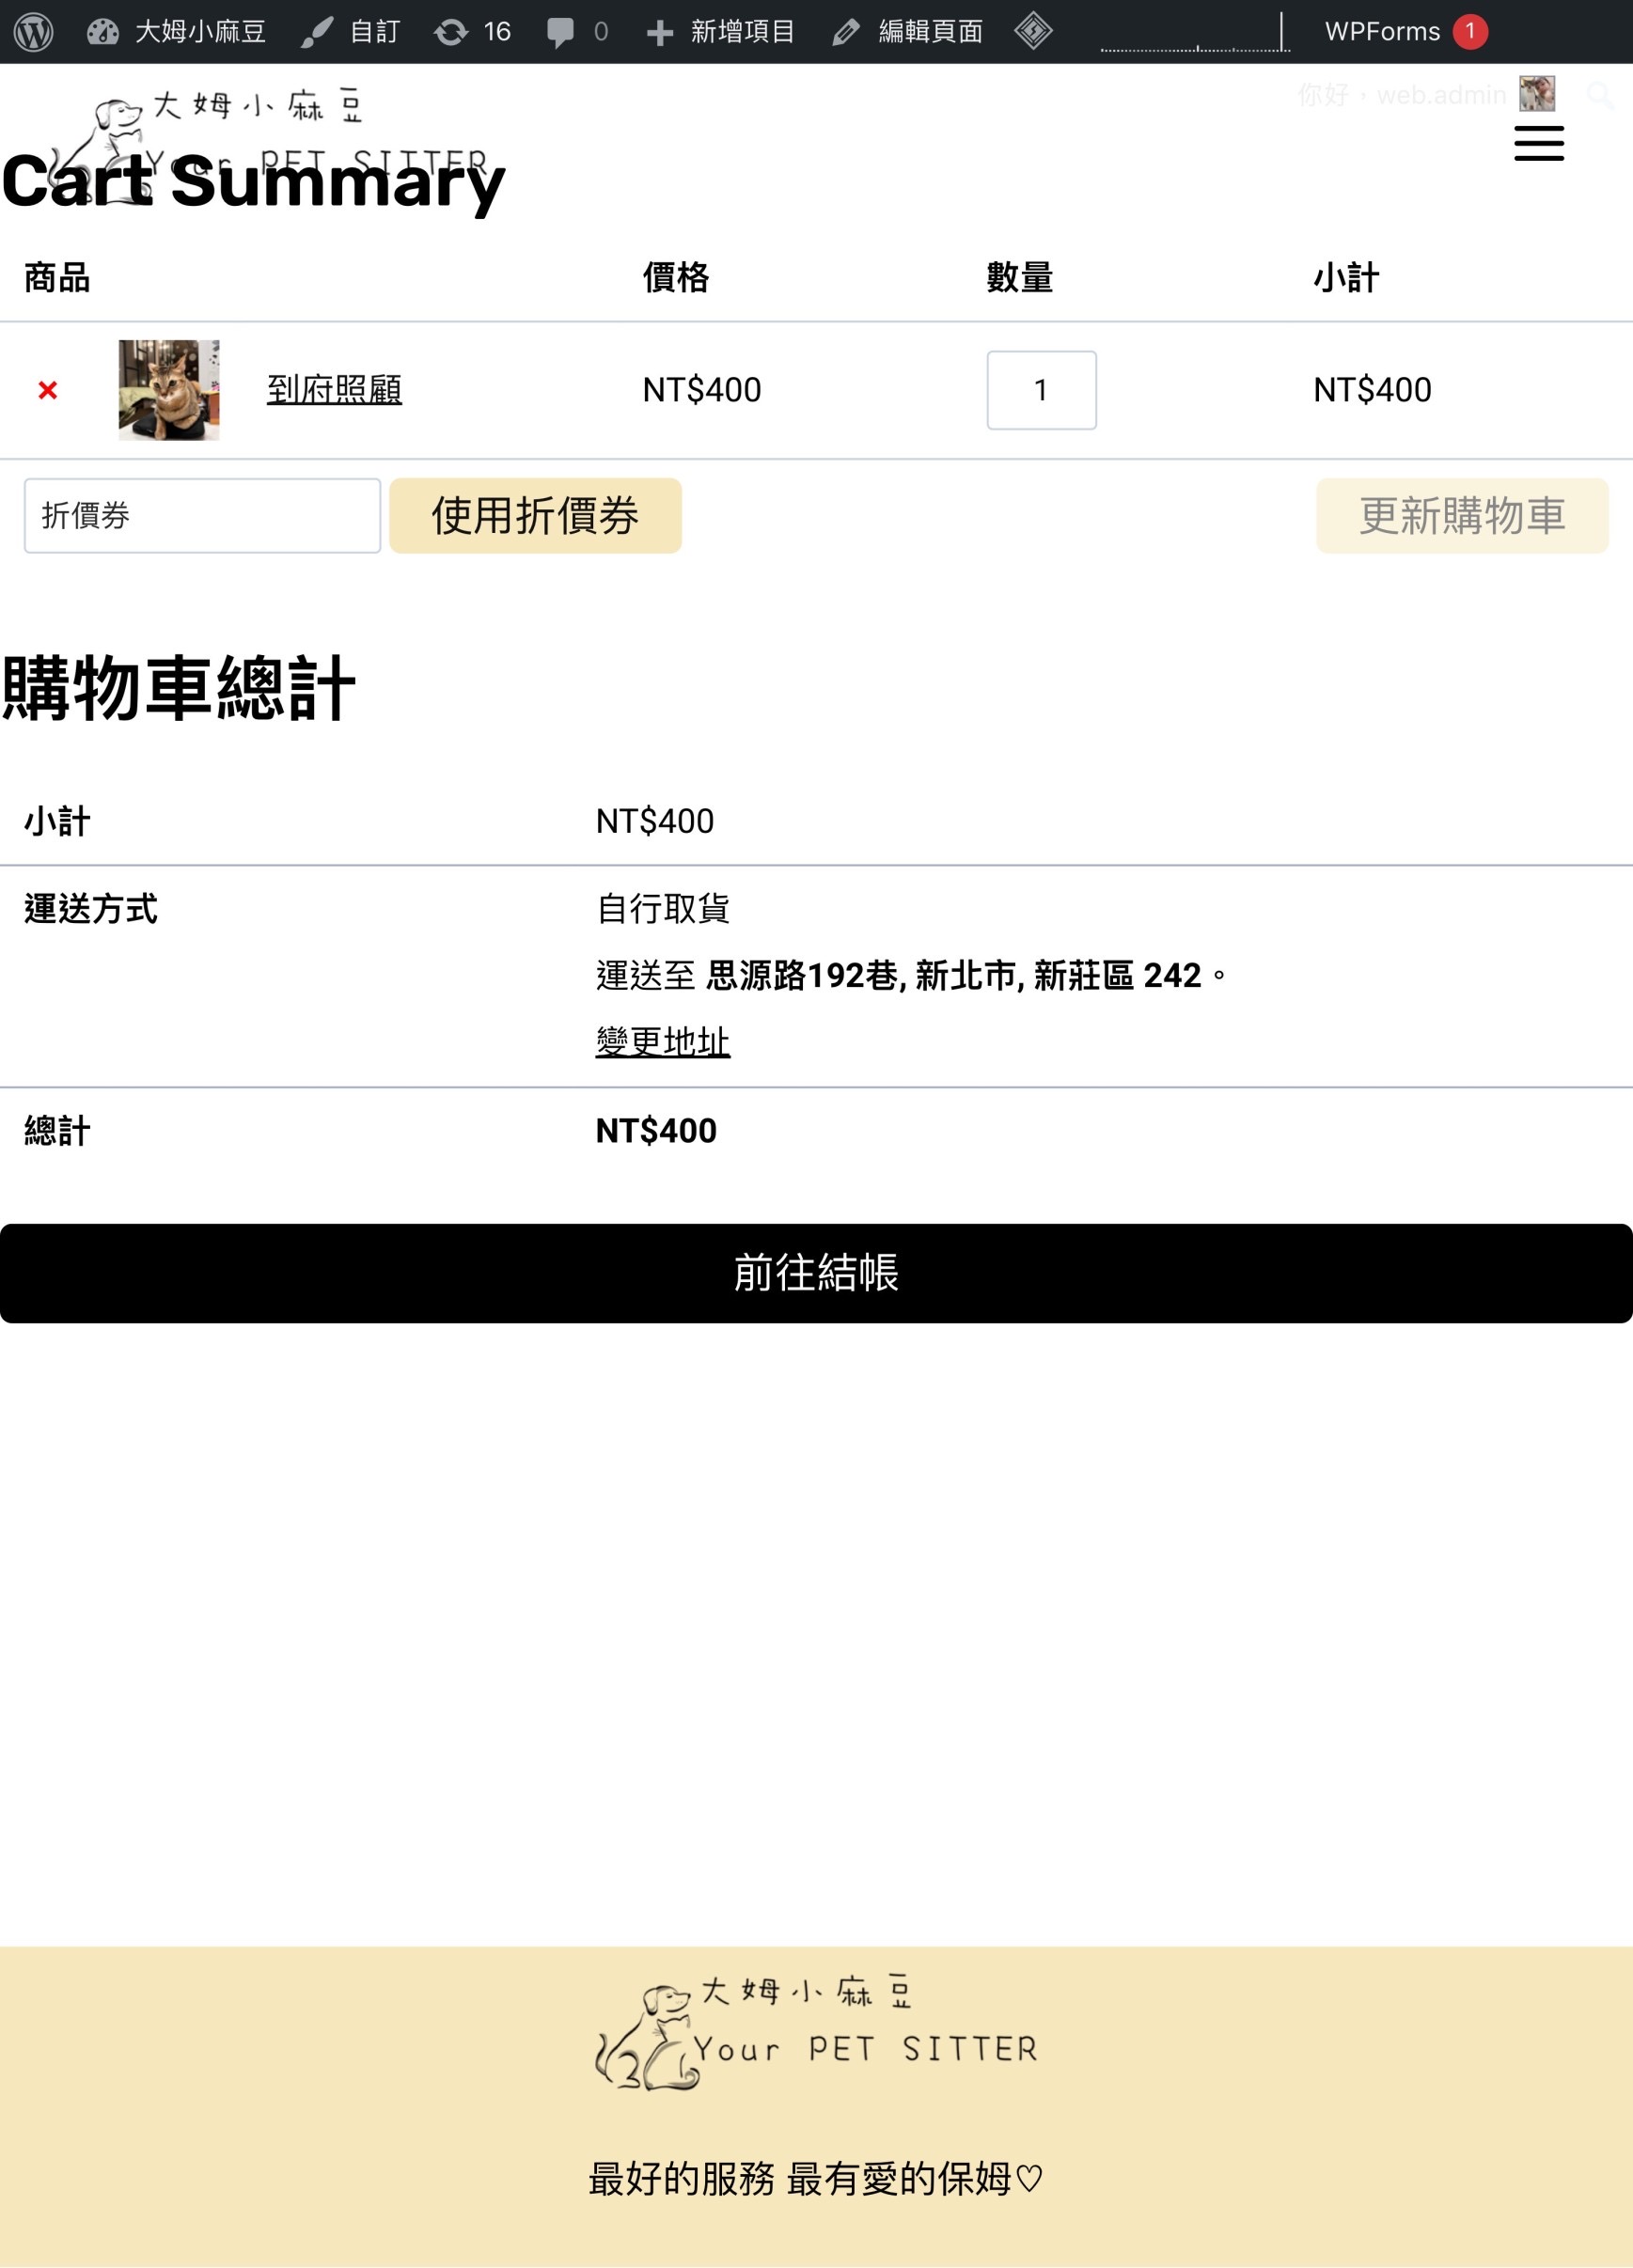Open the cat product thumbnail

(168, 390)
